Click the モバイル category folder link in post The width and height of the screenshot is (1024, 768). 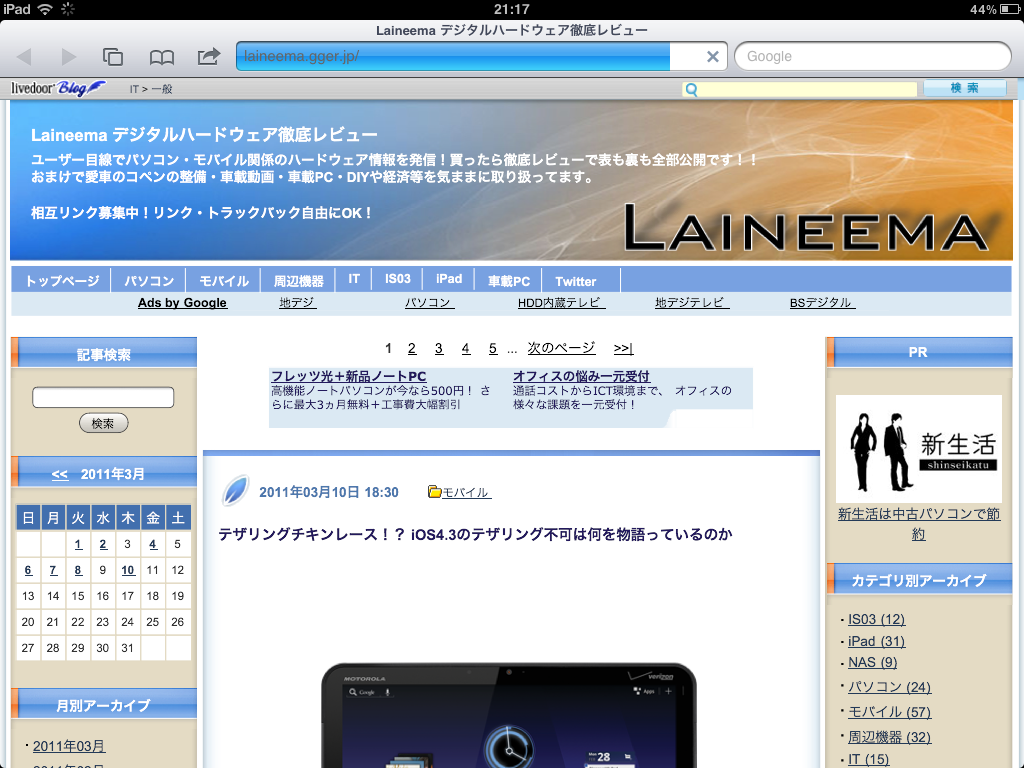click(x=459, y=492)
